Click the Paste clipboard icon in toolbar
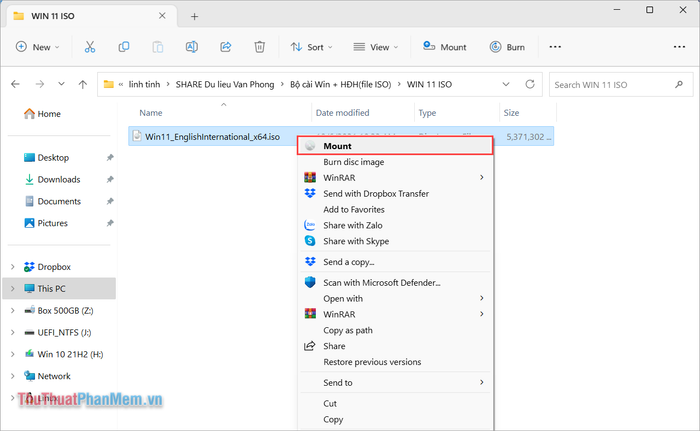This screenshot has height=431, width=700. pyautogui.click(x=158, y=47)
